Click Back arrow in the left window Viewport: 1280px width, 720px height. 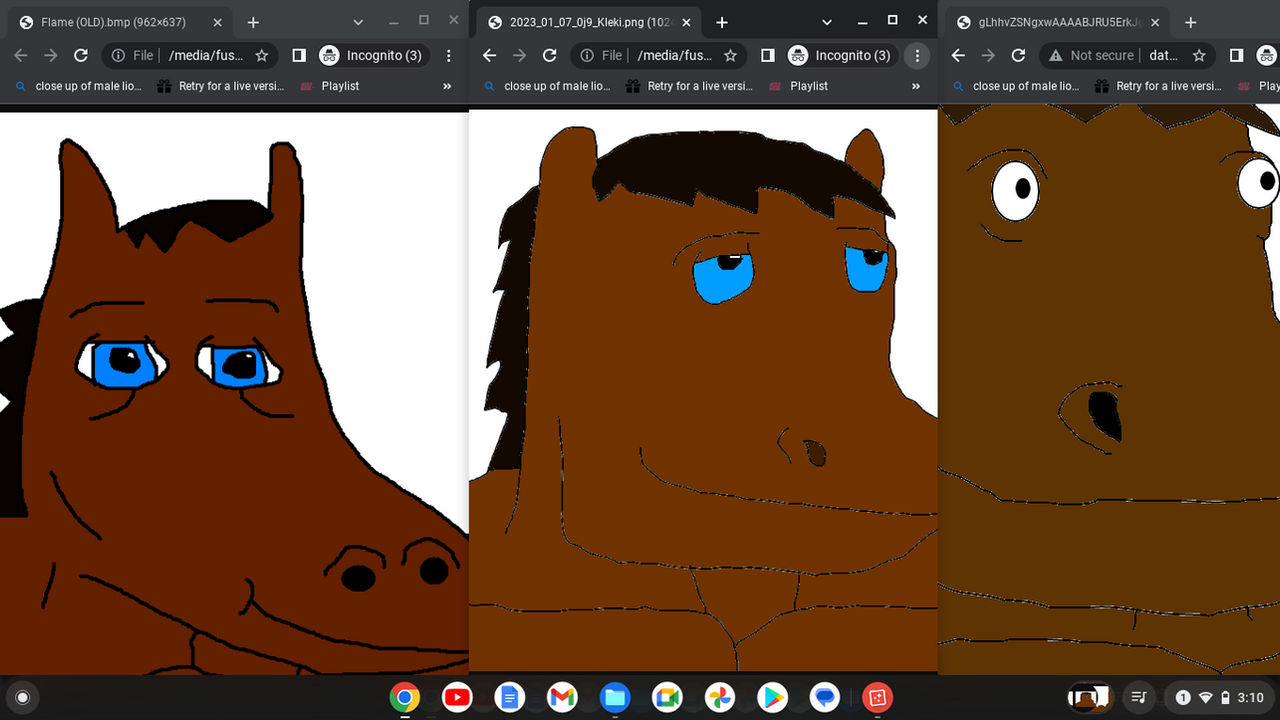click(21, 56)
